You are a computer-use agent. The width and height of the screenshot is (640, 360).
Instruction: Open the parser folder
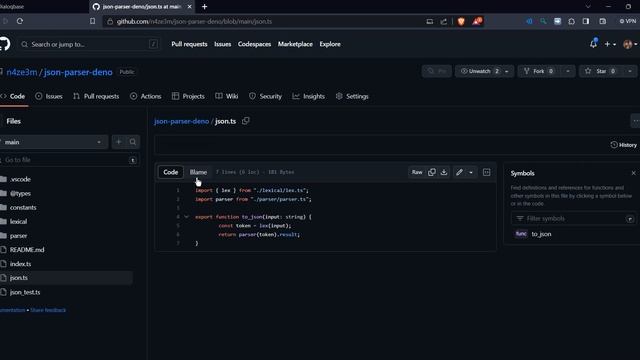[x=18, y=236]
